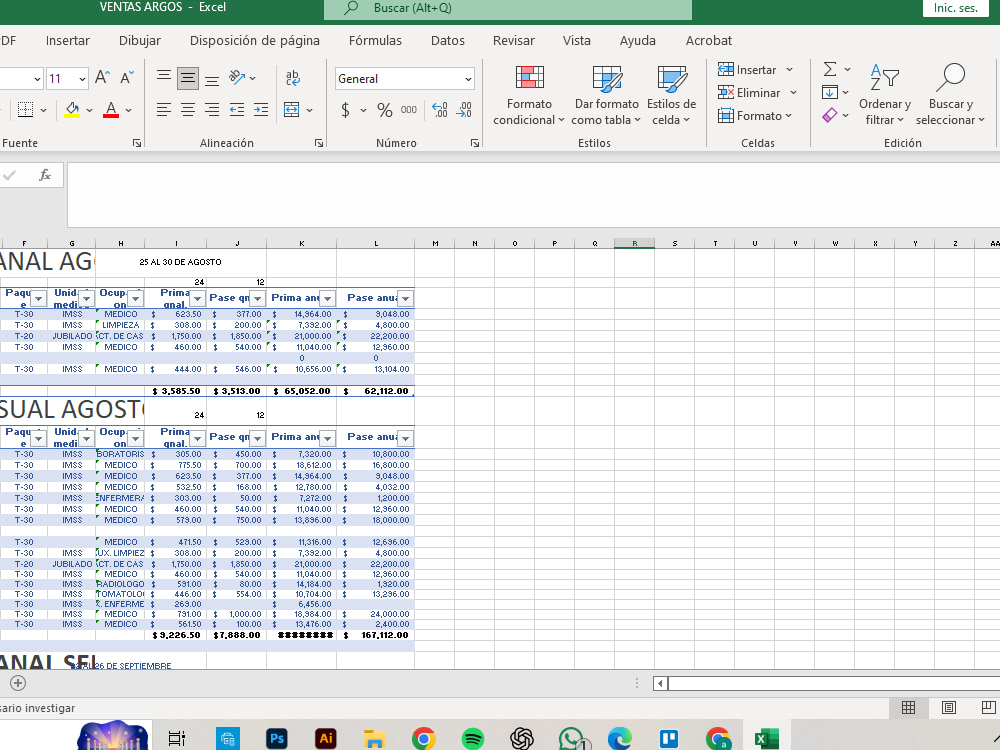Expand the borders dropdown arrow

[43, 110]
